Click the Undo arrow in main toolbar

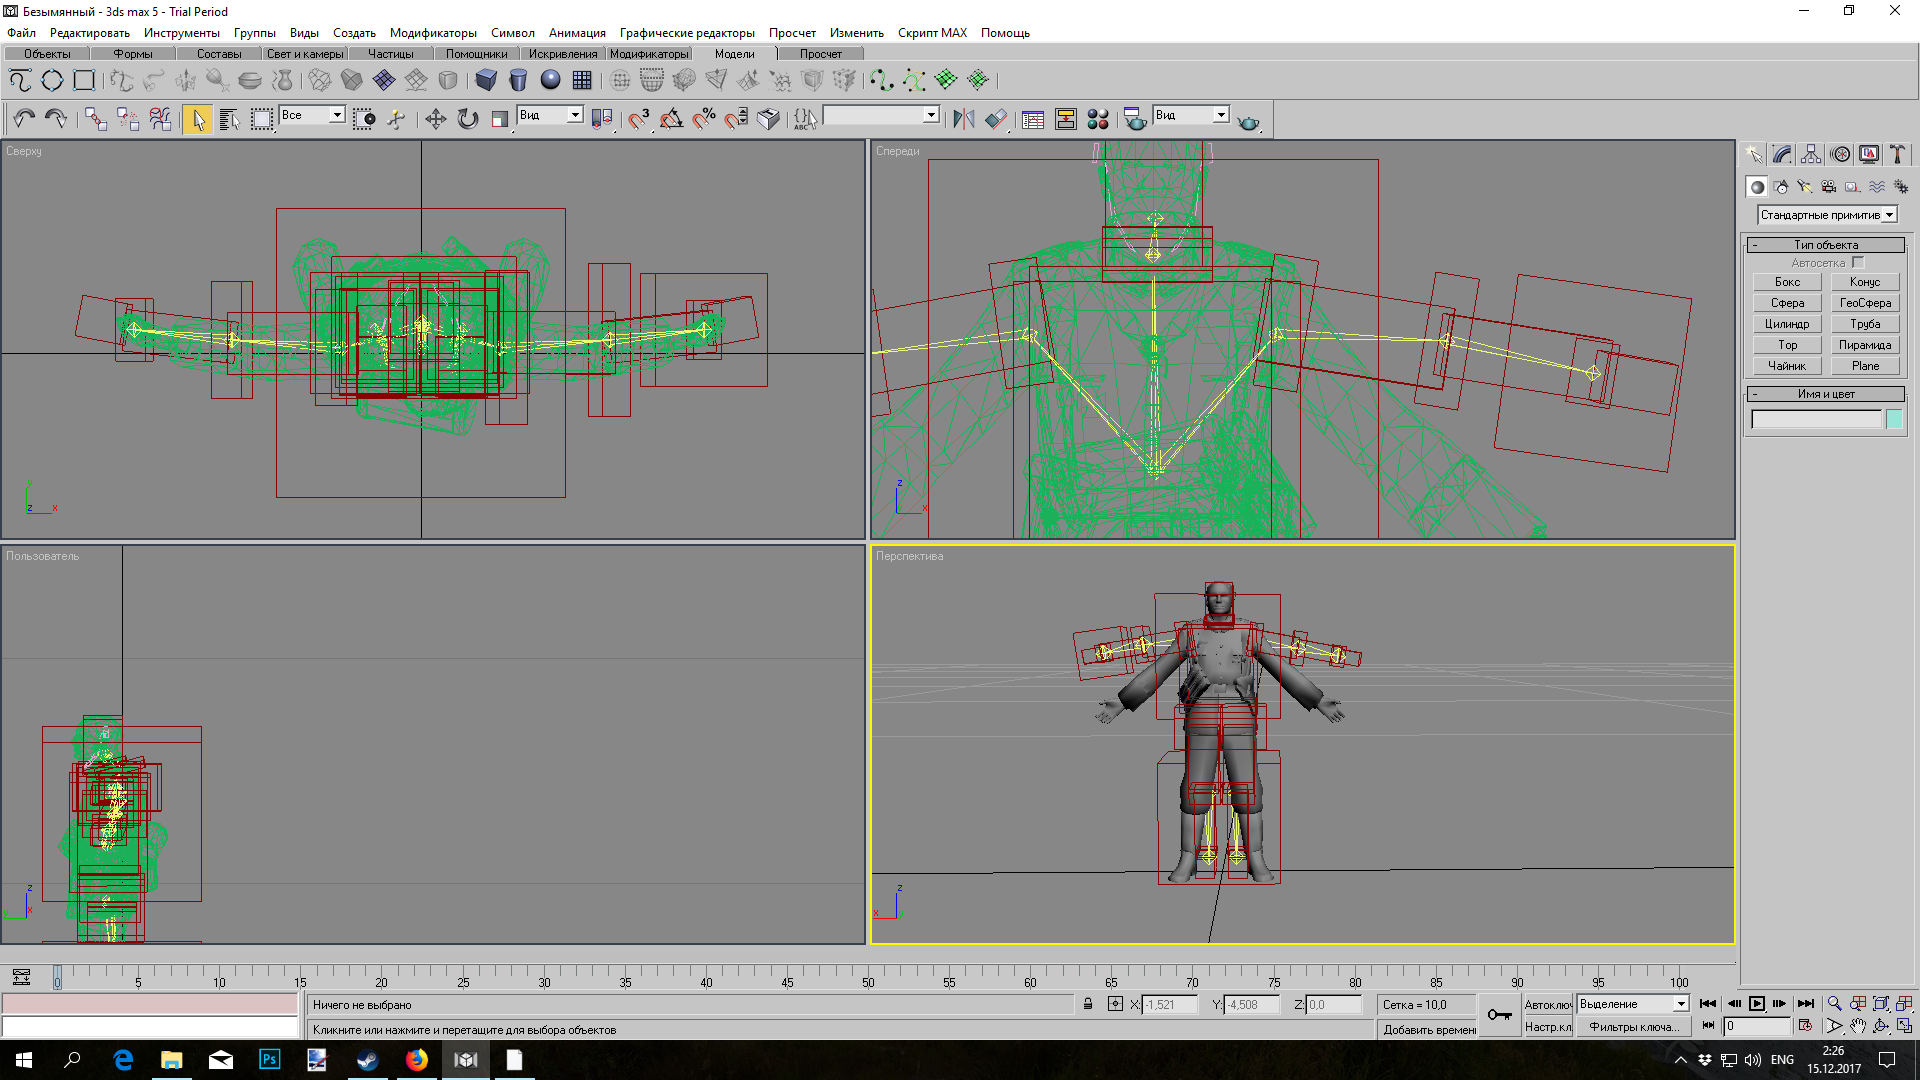[24, 119]
